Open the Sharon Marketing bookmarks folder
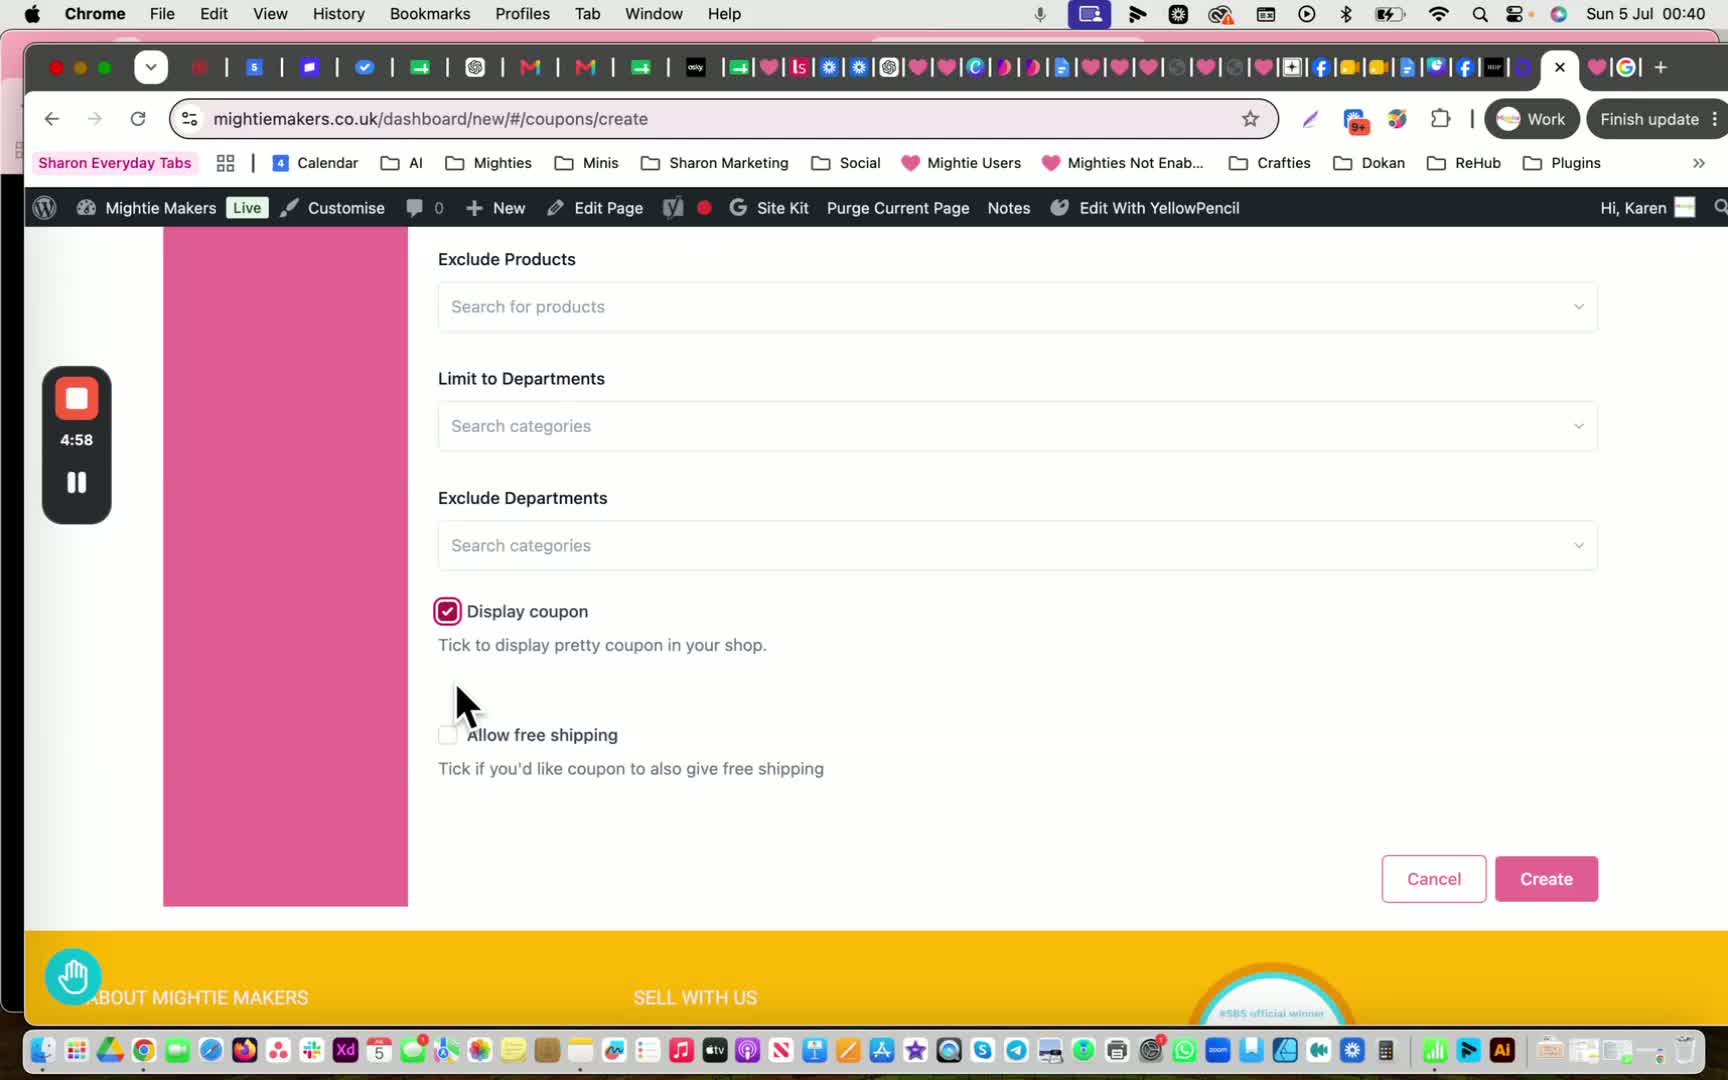This screenshot has width=1728, height=1080. pos(714,163)
